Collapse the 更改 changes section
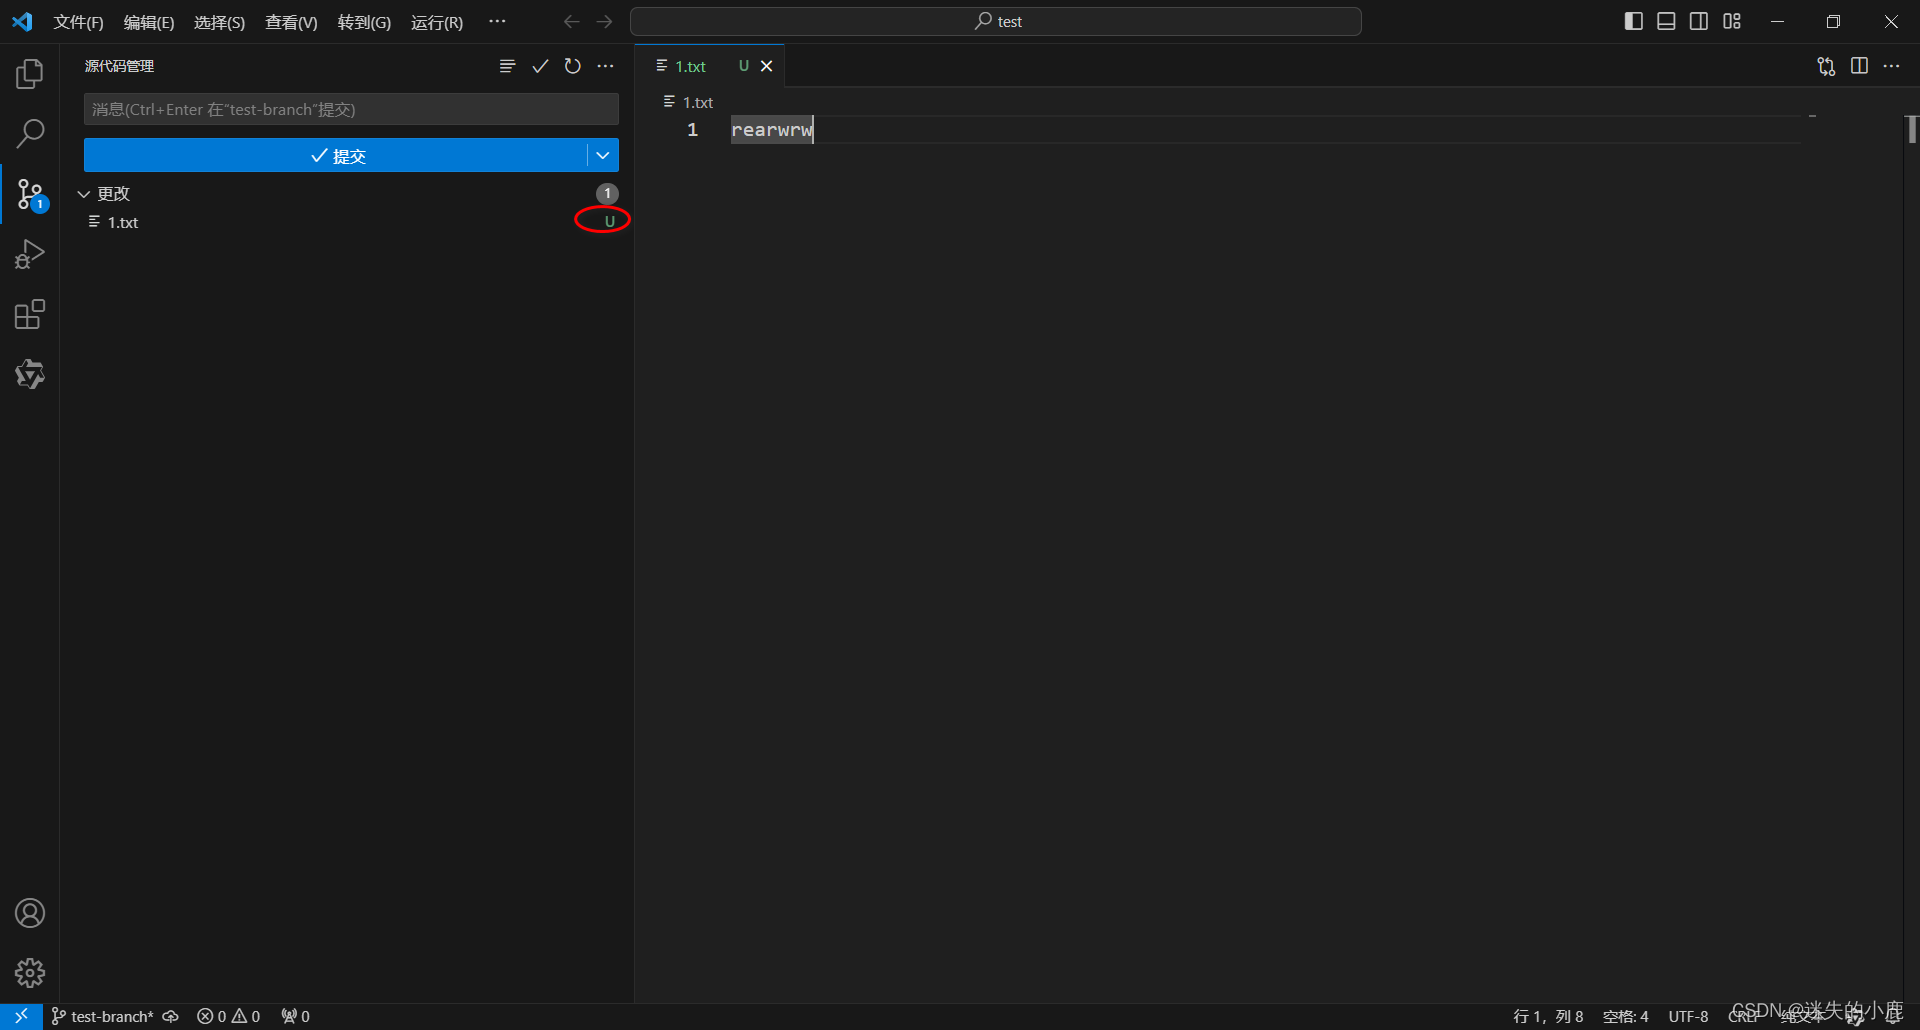Viewport: 1920px width, 1030px height. (x=84, y=193)
